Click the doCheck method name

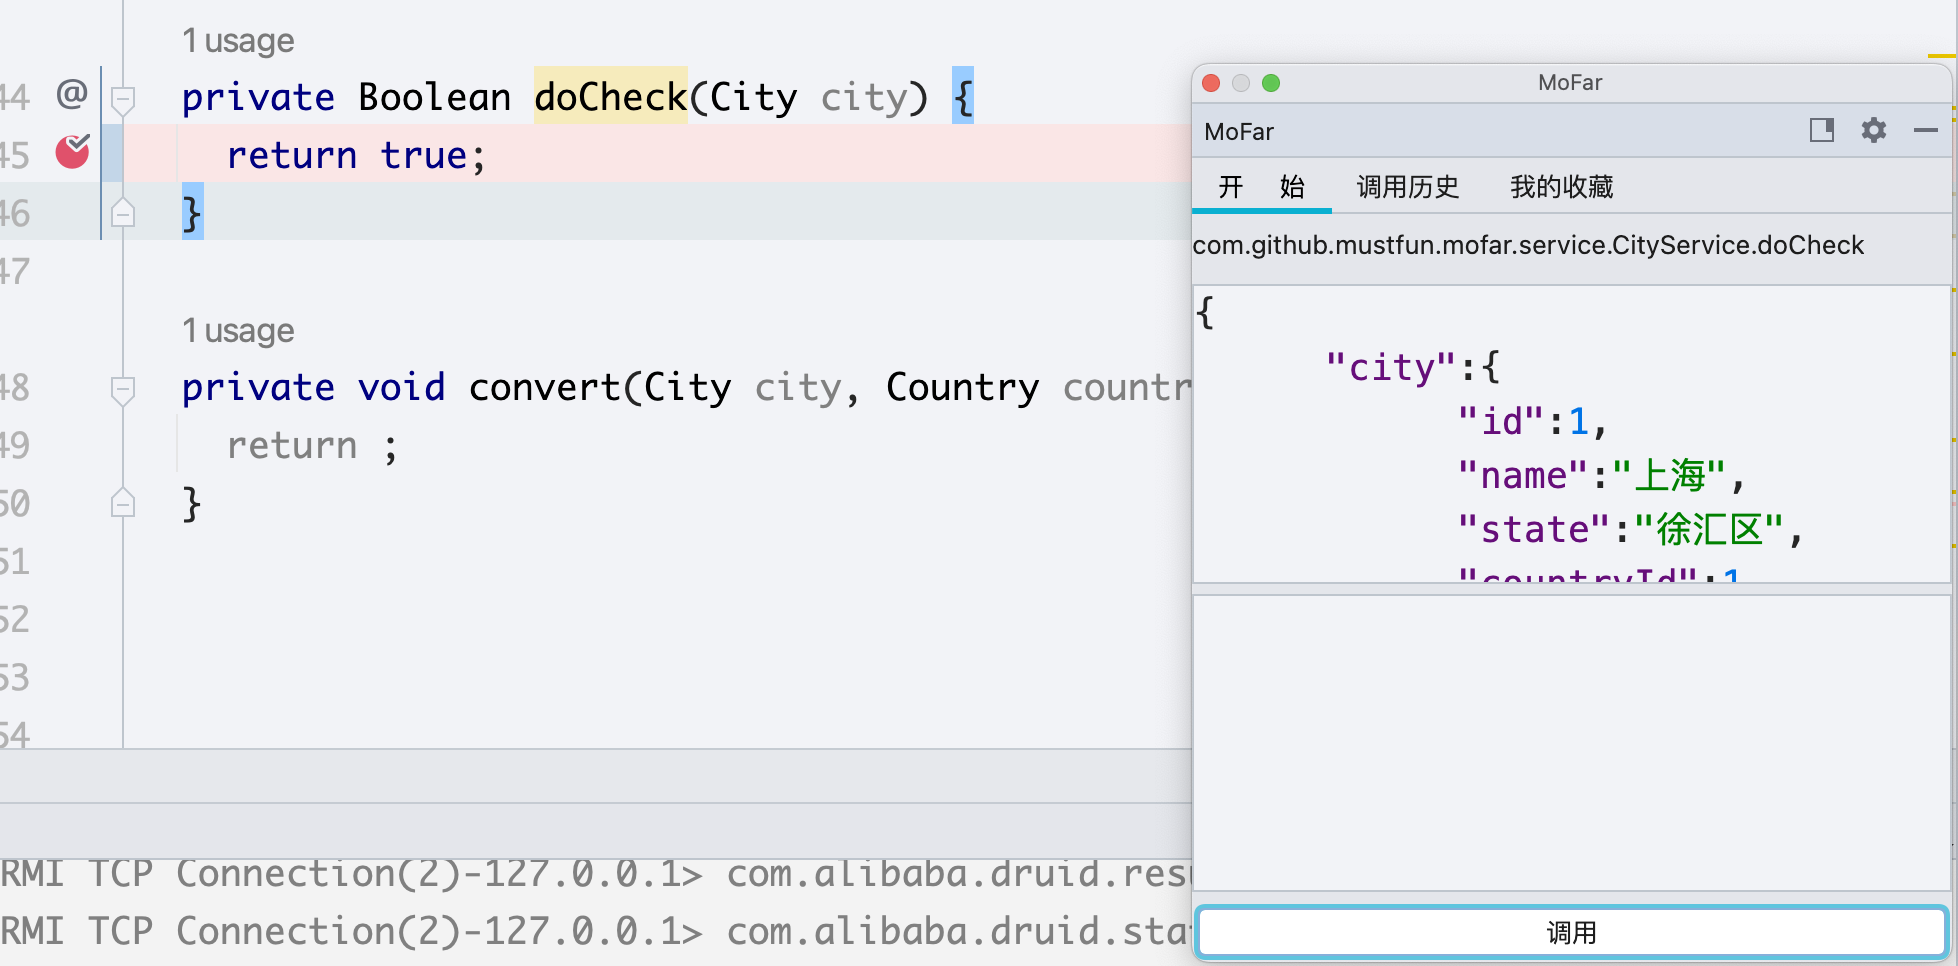[610, 97]
